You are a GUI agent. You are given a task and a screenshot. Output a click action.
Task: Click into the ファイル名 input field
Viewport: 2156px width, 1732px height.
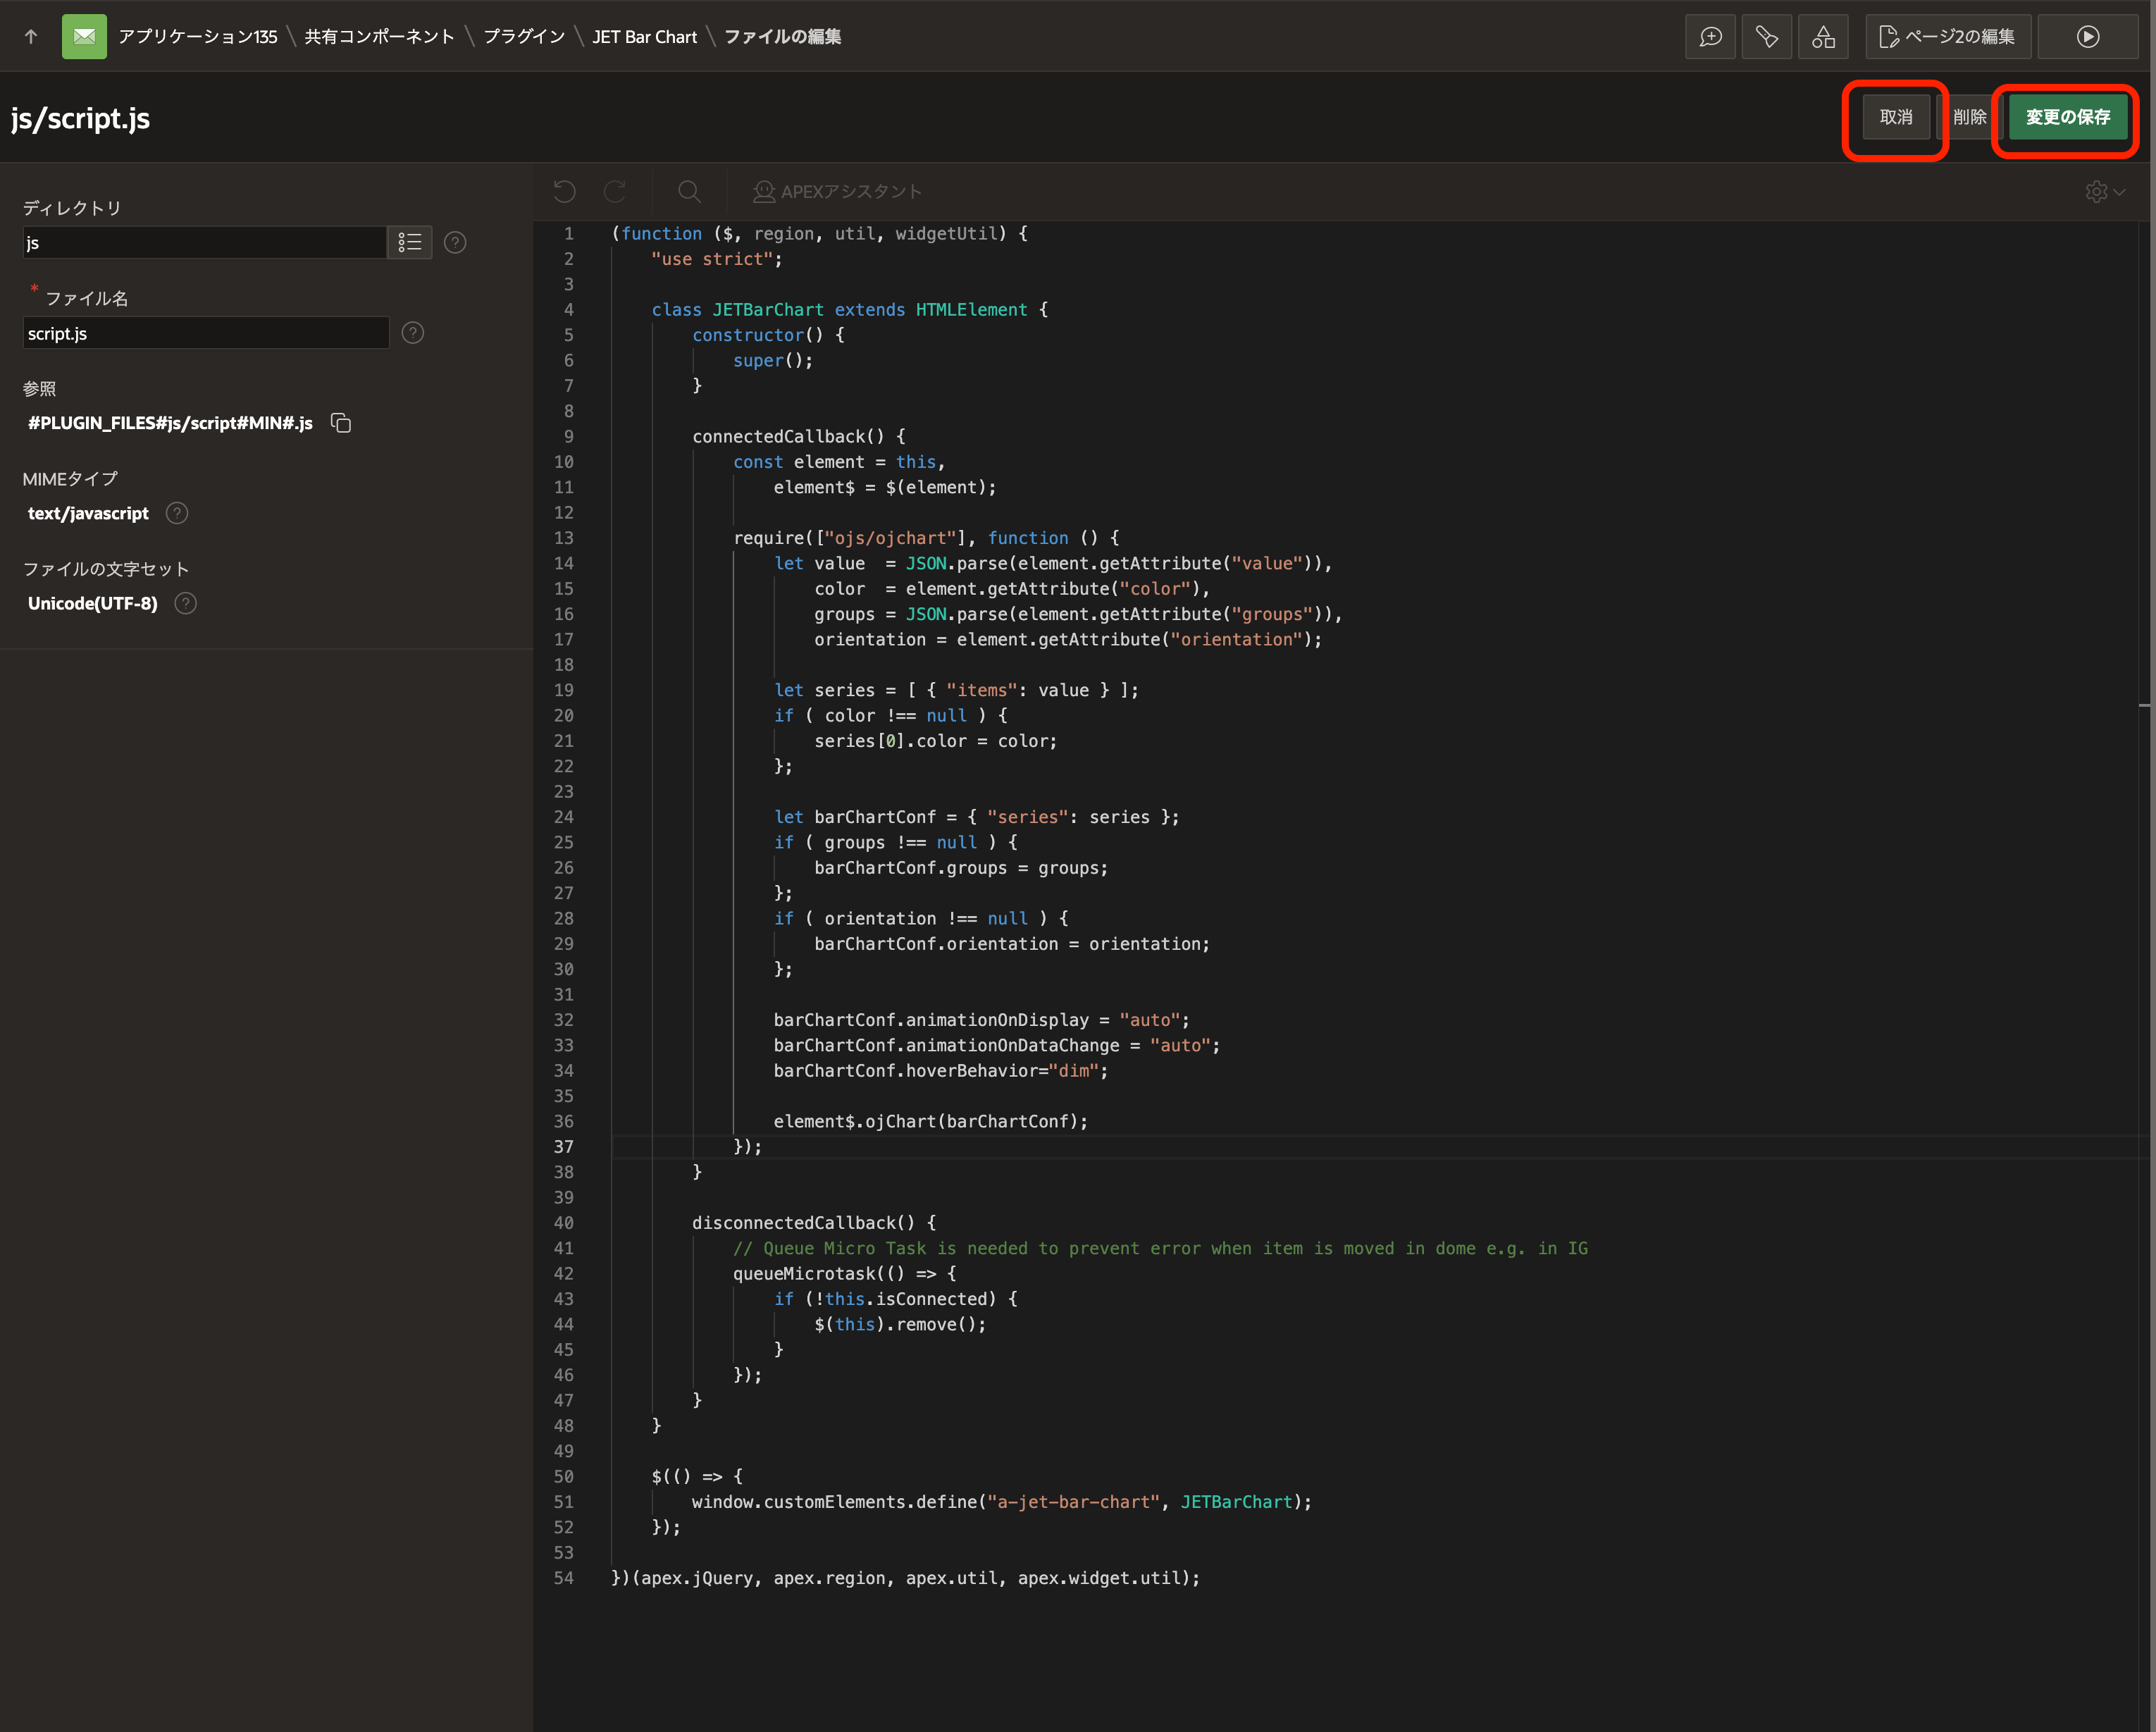coord(205,333)
